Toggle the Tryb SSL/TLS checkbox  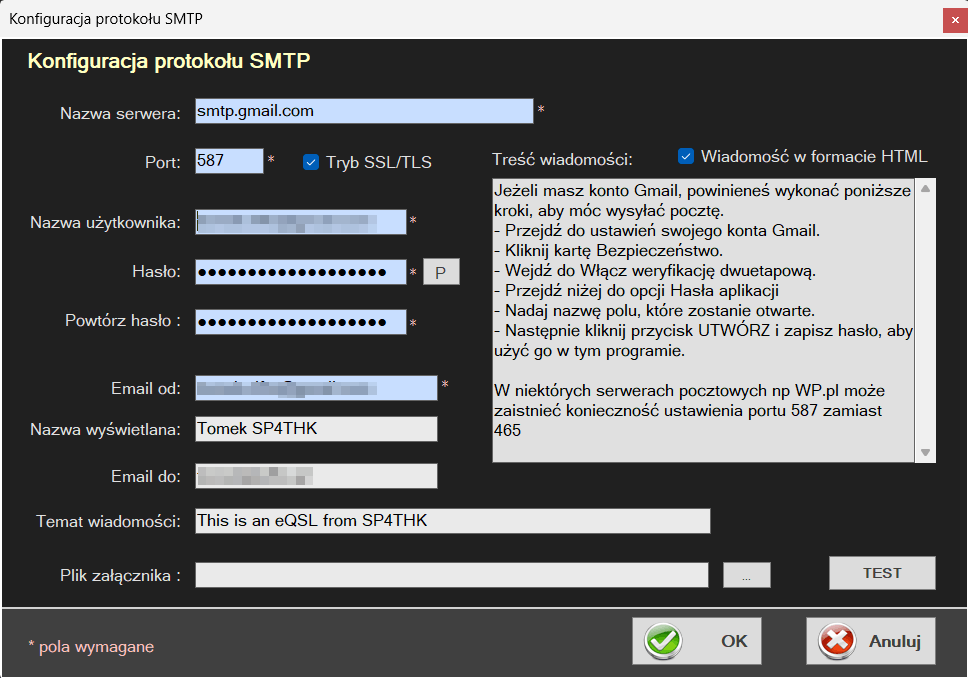[311, 162]
